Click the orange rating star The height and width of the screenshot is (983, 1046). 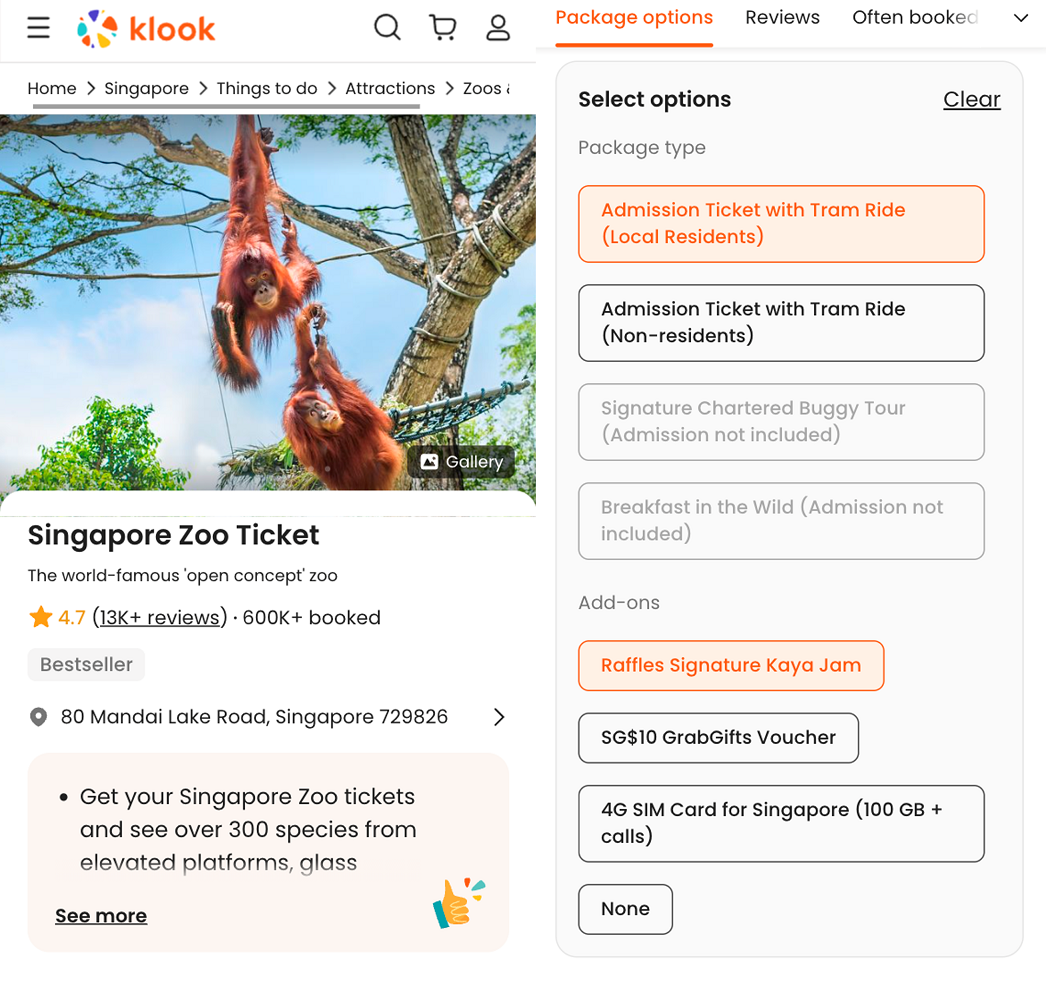click(x=40, y=617)
